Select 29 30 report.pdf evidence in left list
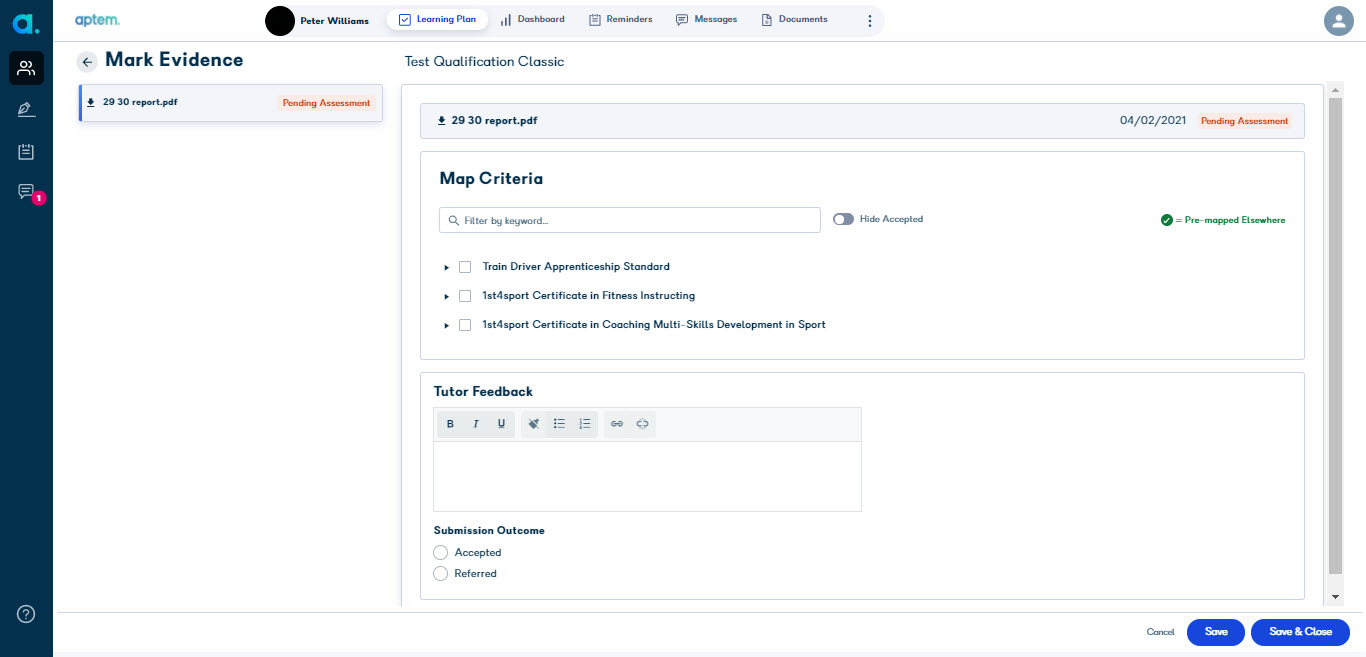Viewport: 1366px width, 657px height. tap(231, 103)
